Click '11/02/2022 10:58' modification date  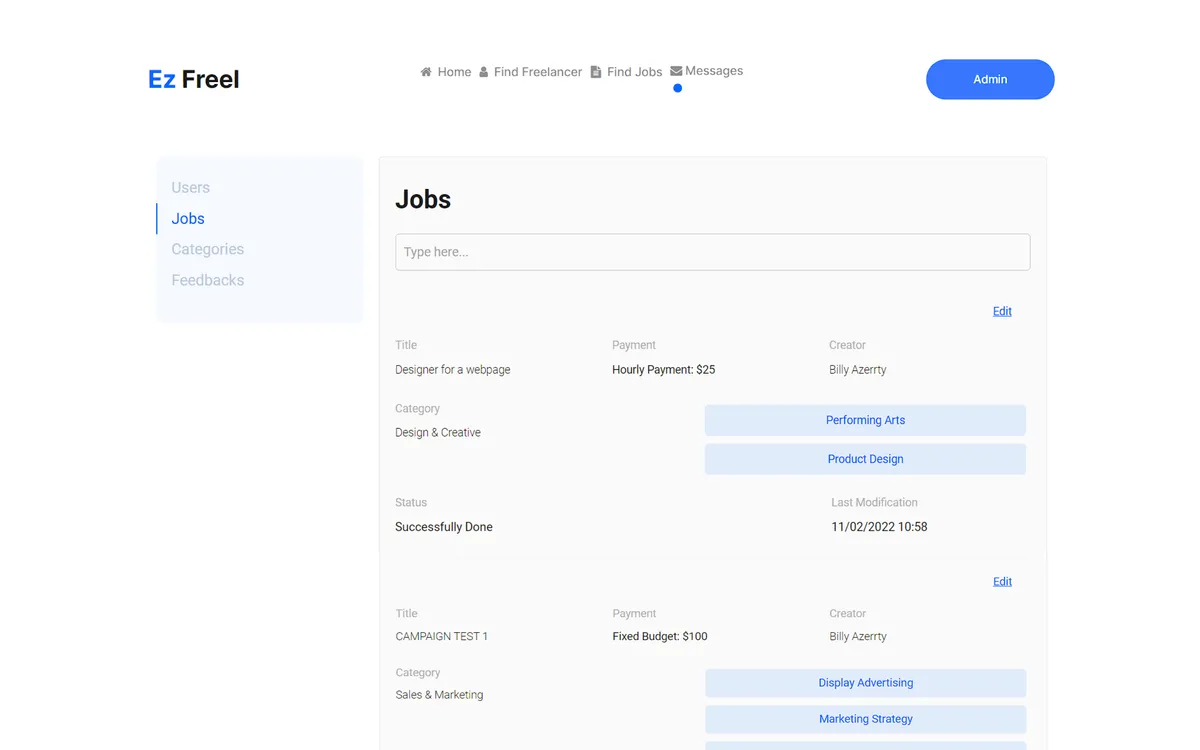click(879, 527)
